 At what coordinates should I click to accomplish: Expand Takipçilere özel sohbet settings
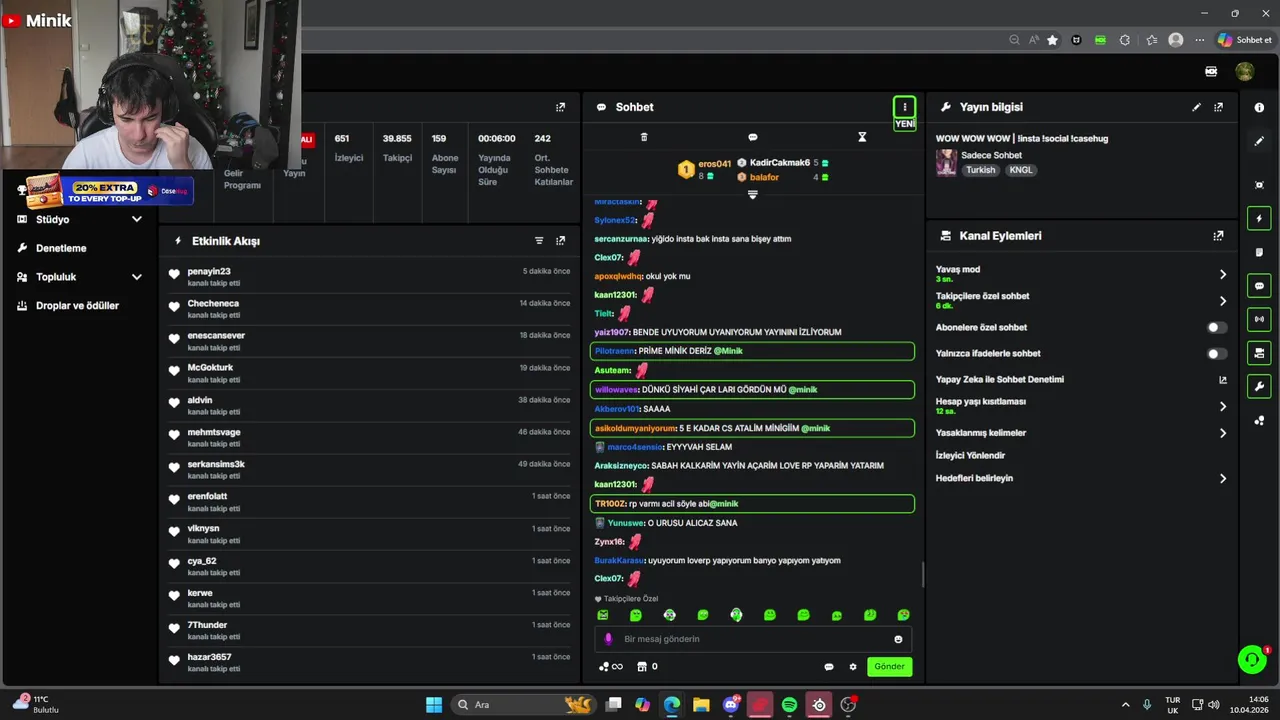[x=1222, y=301]
